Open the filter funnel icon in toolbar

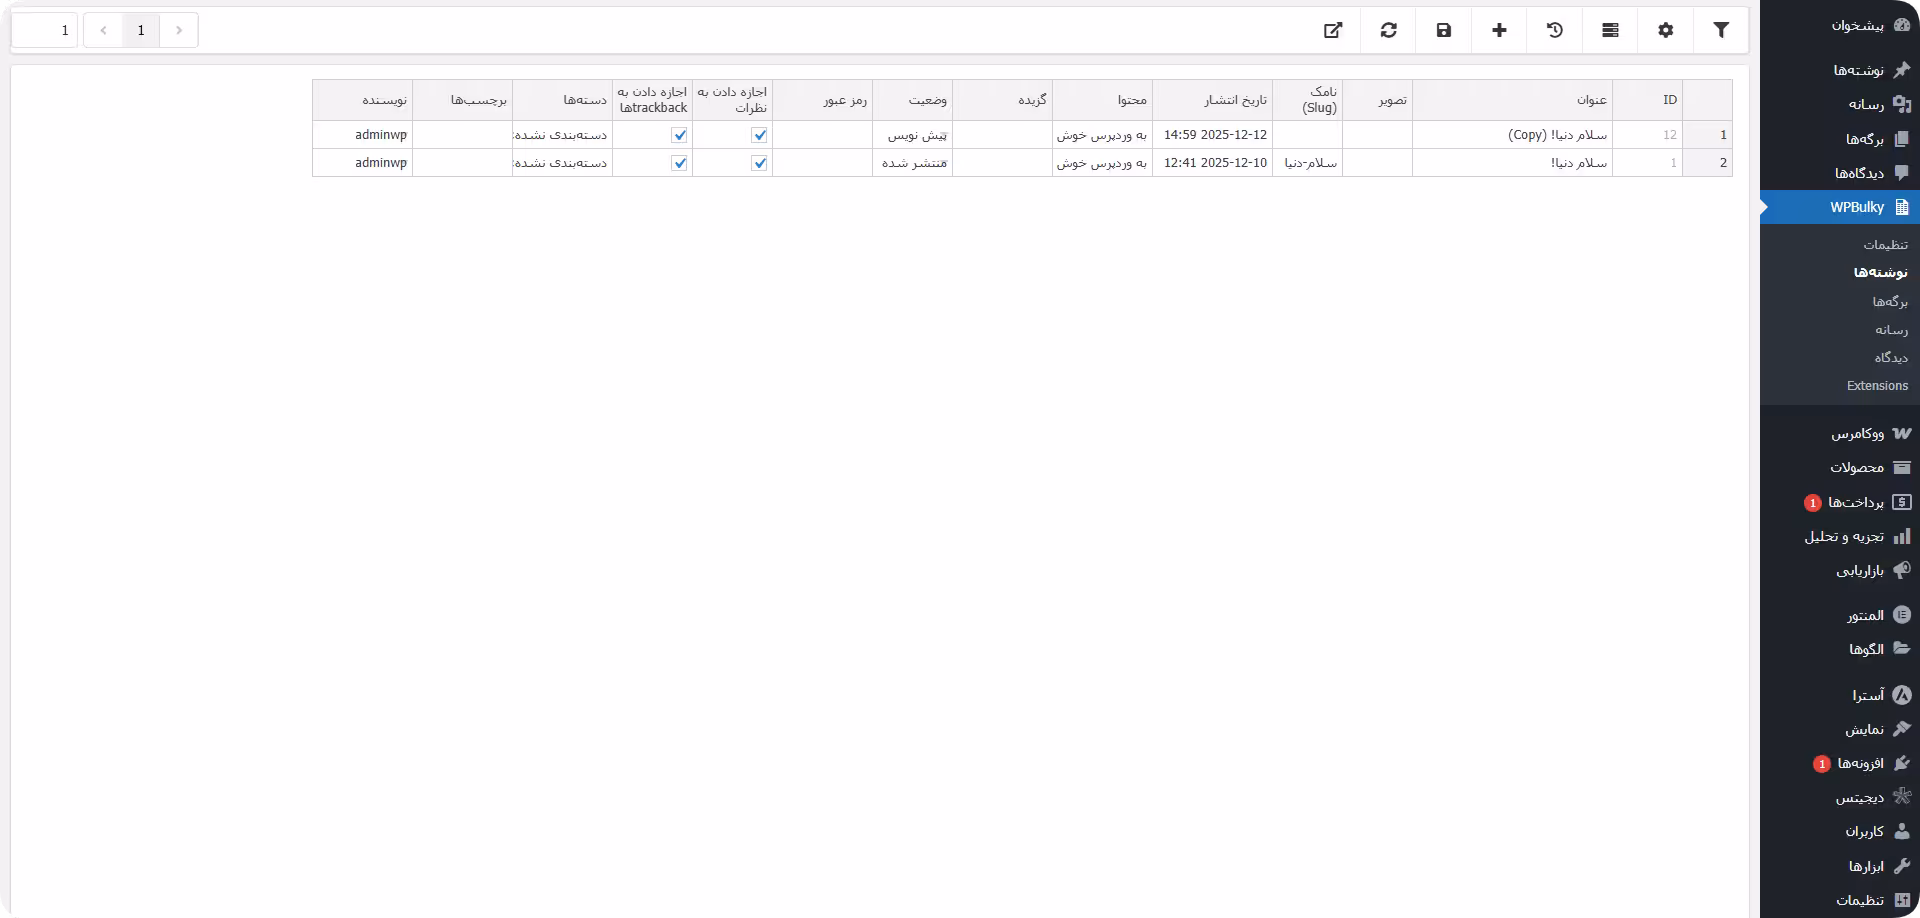coord(1721,30)
